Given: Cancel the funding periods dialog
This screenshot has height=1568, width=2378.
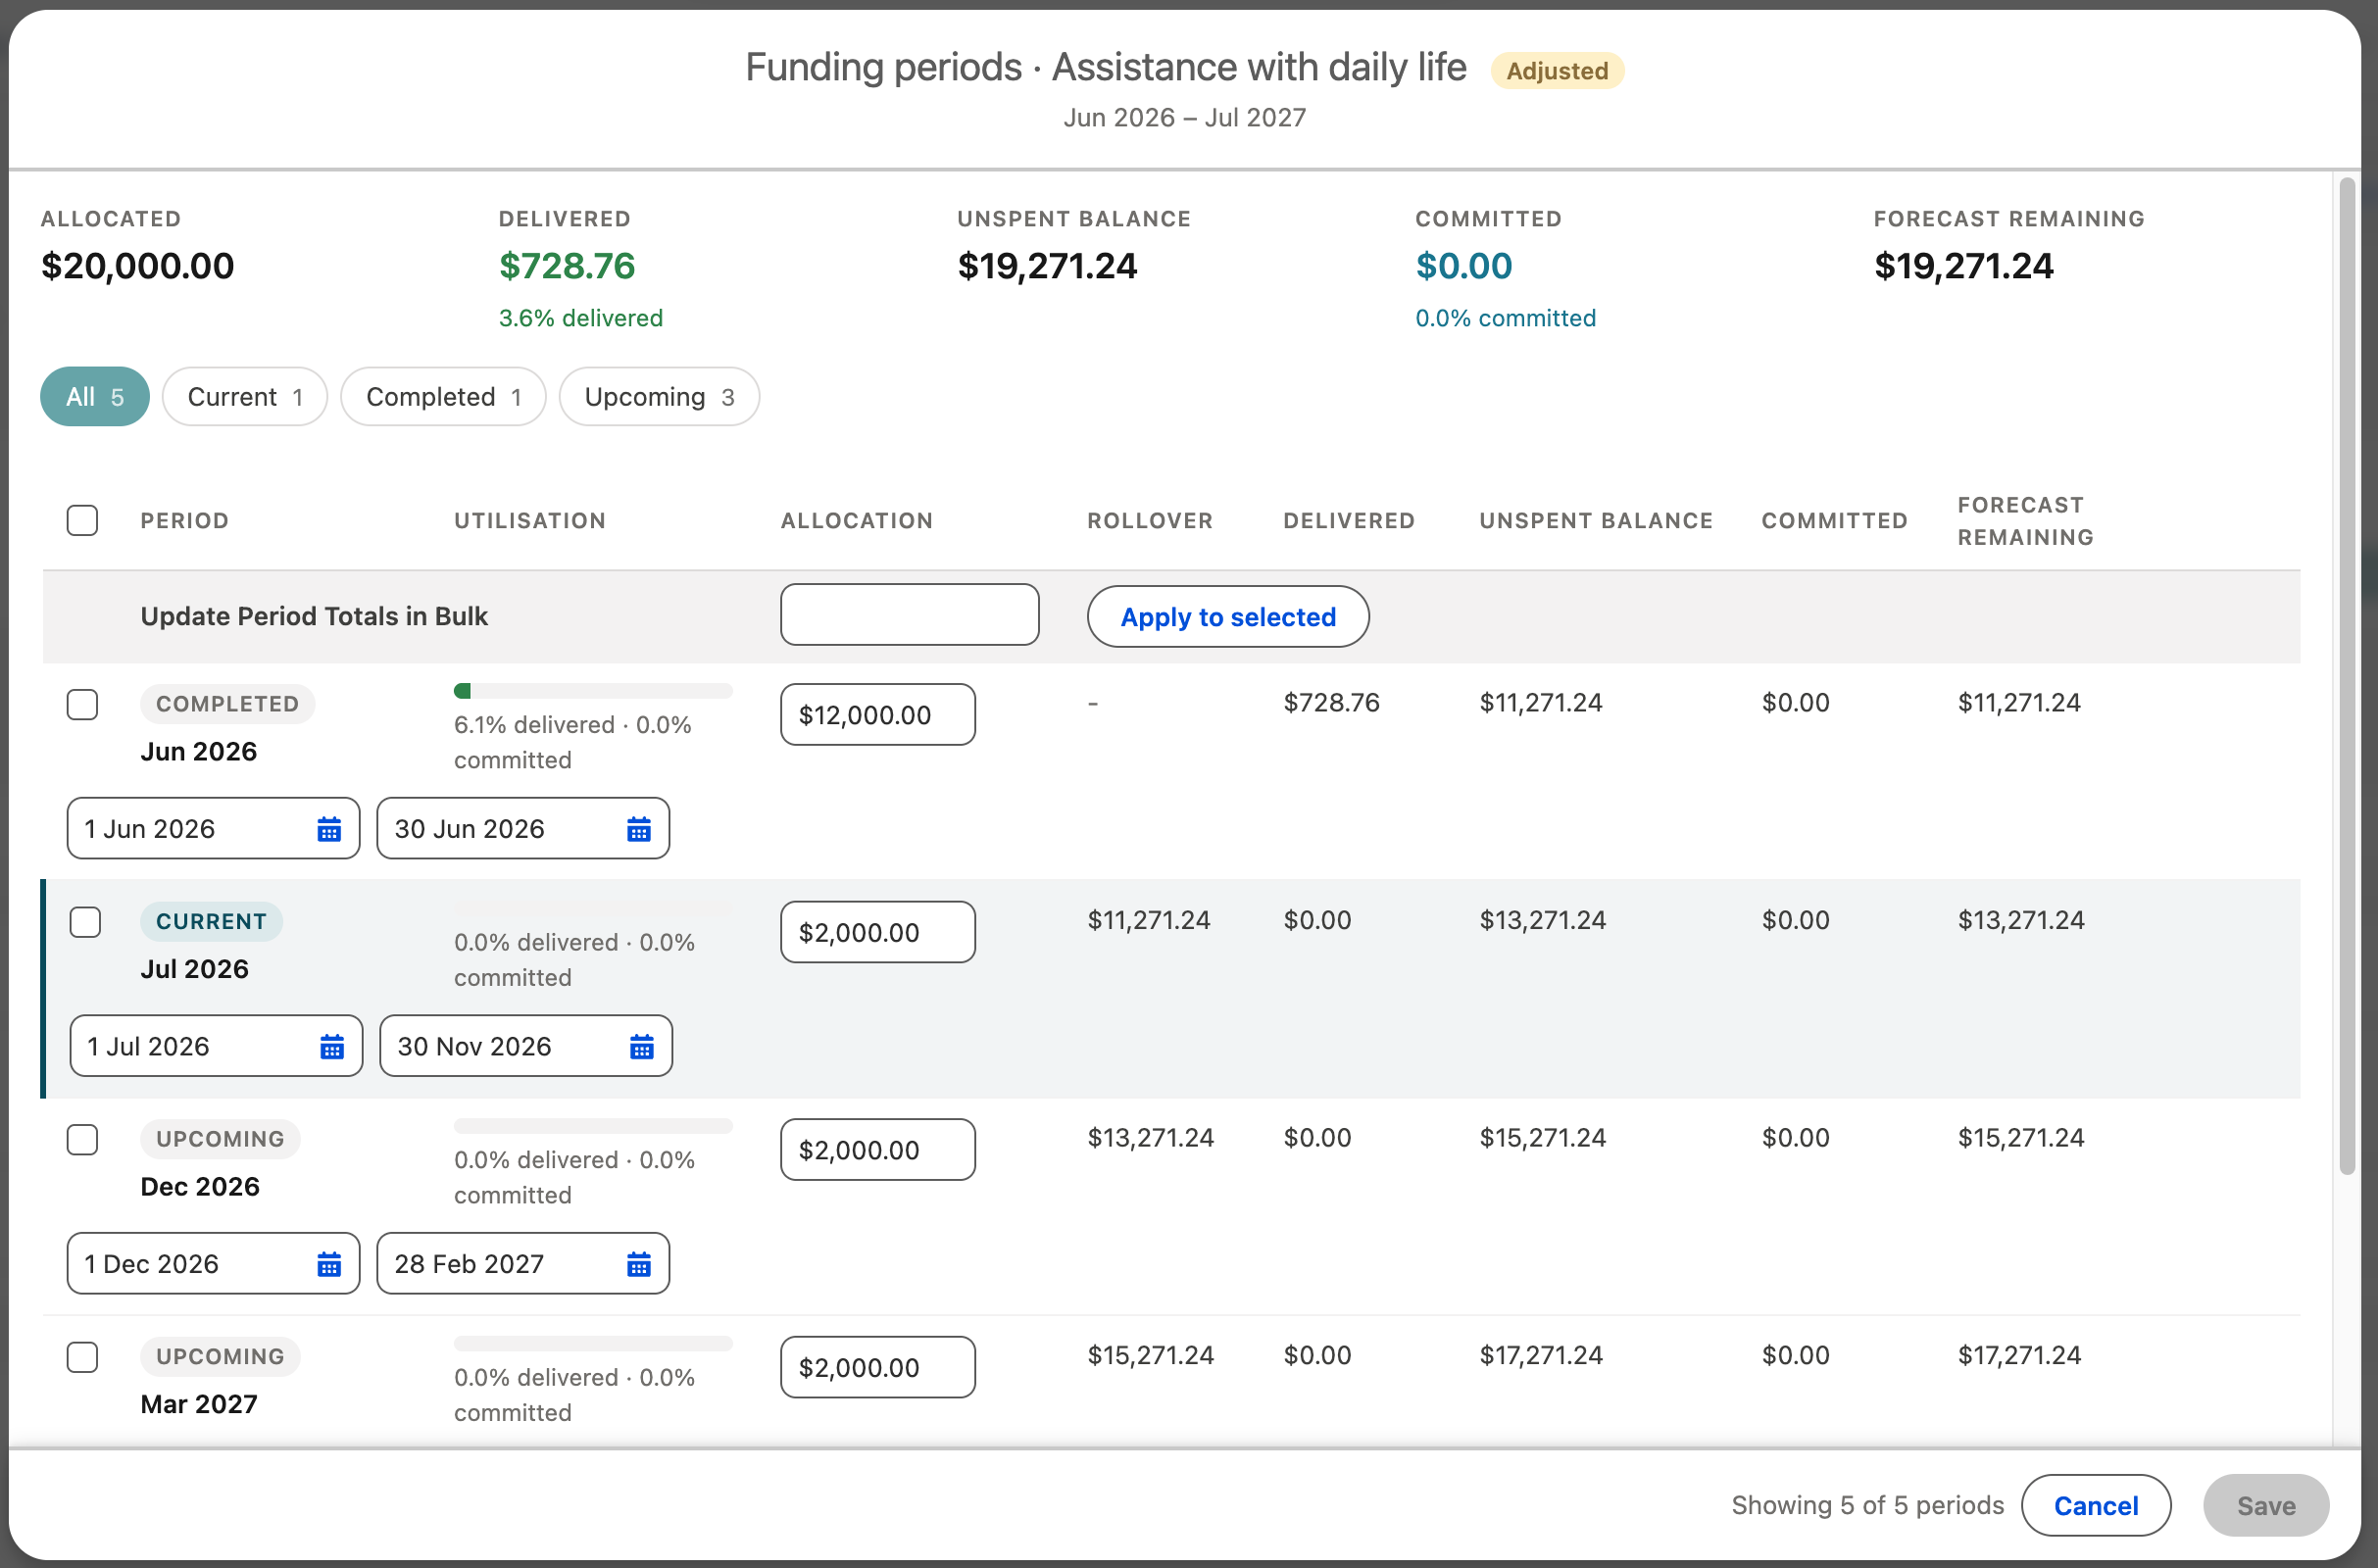Looking at the screenshot, I should (x=2096, y=1506).
